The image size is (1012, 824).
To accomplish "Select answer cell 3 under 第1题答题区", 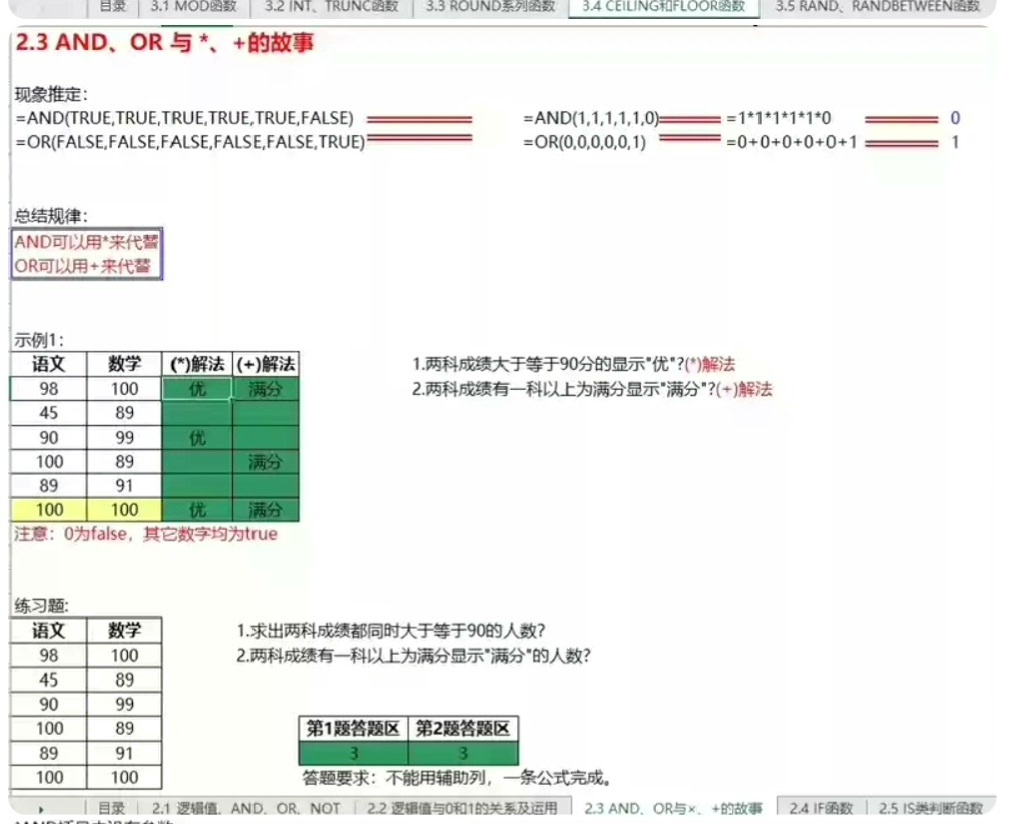I will coord(353,753).
